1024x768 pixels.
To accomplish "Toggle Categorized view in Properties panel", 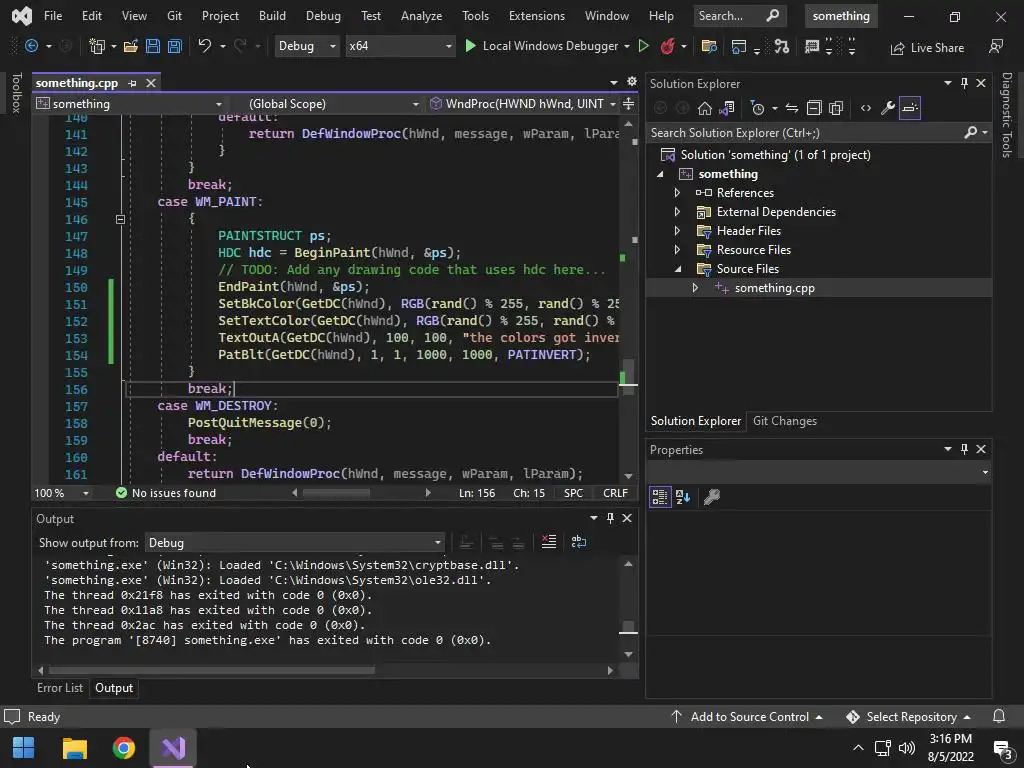I will tap(660, 497).
